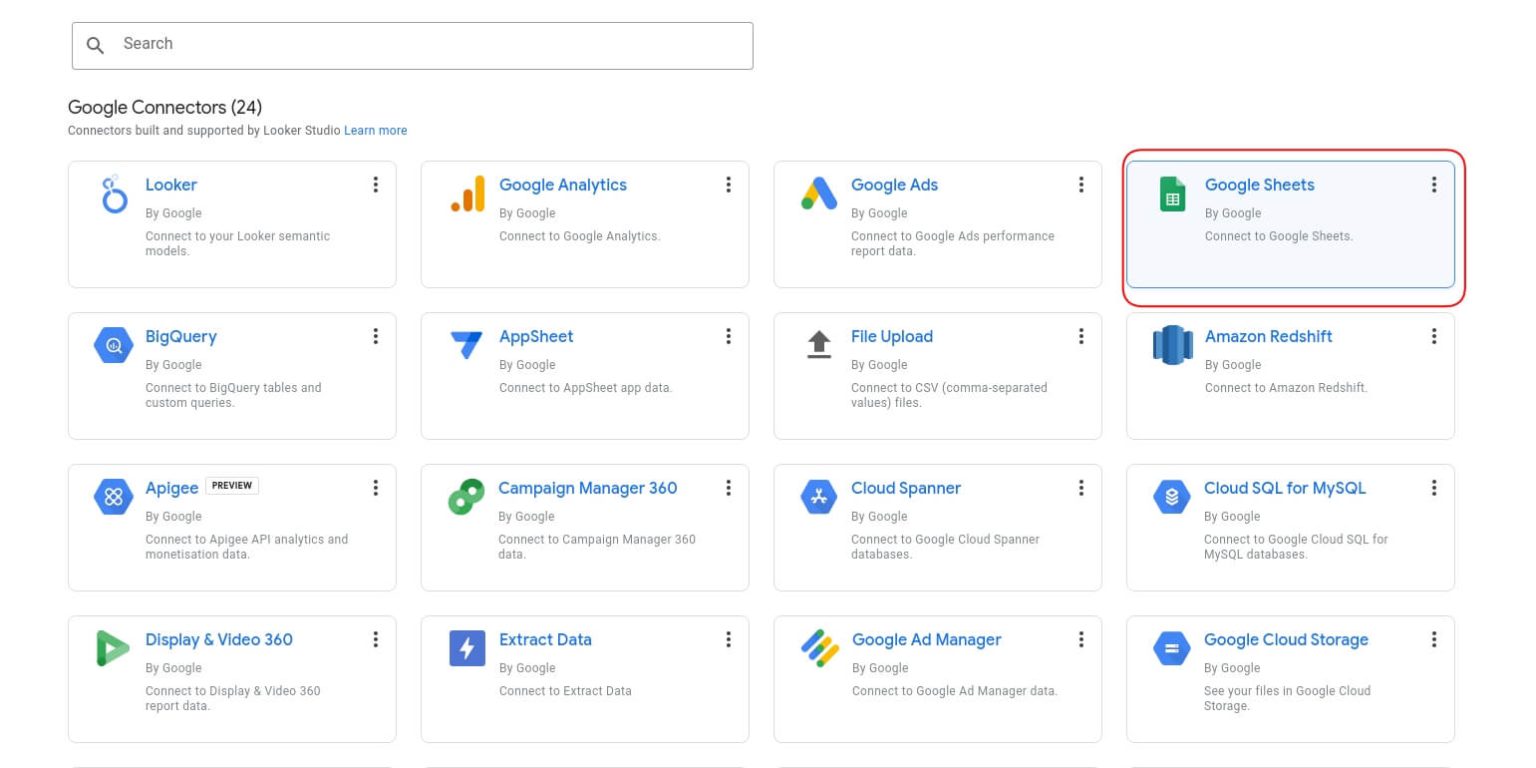Click the Google Analytics bar chart icon
The height and width of the screenshot is (768, 1536).
click(x=467, y=194)
